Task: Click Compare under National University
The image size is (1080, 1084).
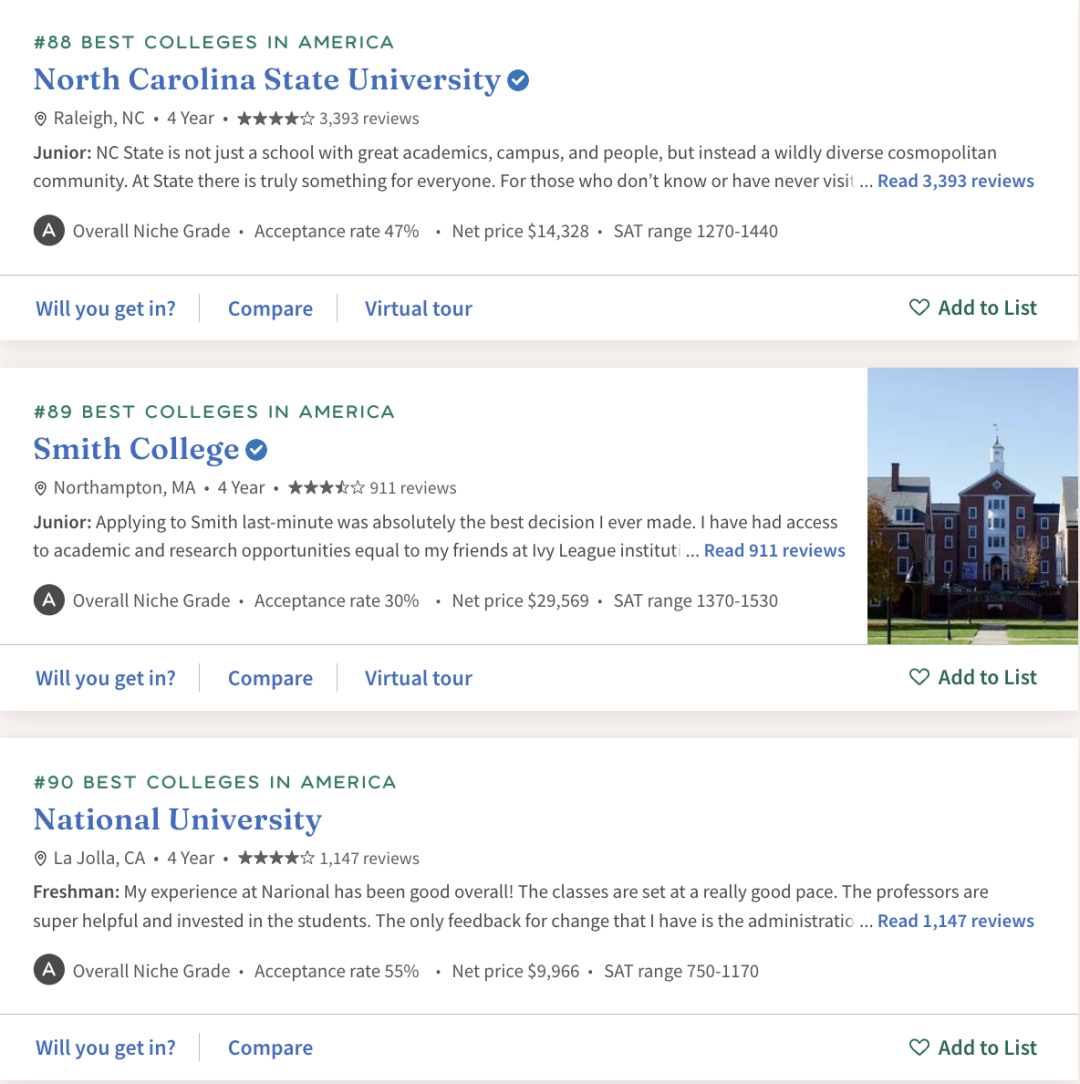Action: (x=270, y=1049)
